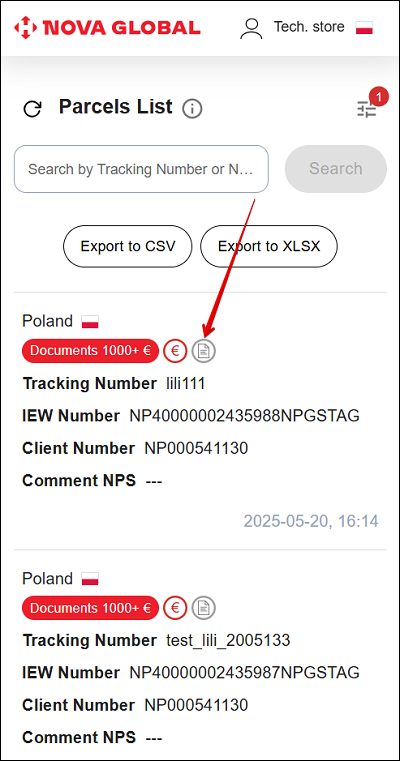
Task: Click the document icon on lili111 parcel
Action: click(203, 351)
